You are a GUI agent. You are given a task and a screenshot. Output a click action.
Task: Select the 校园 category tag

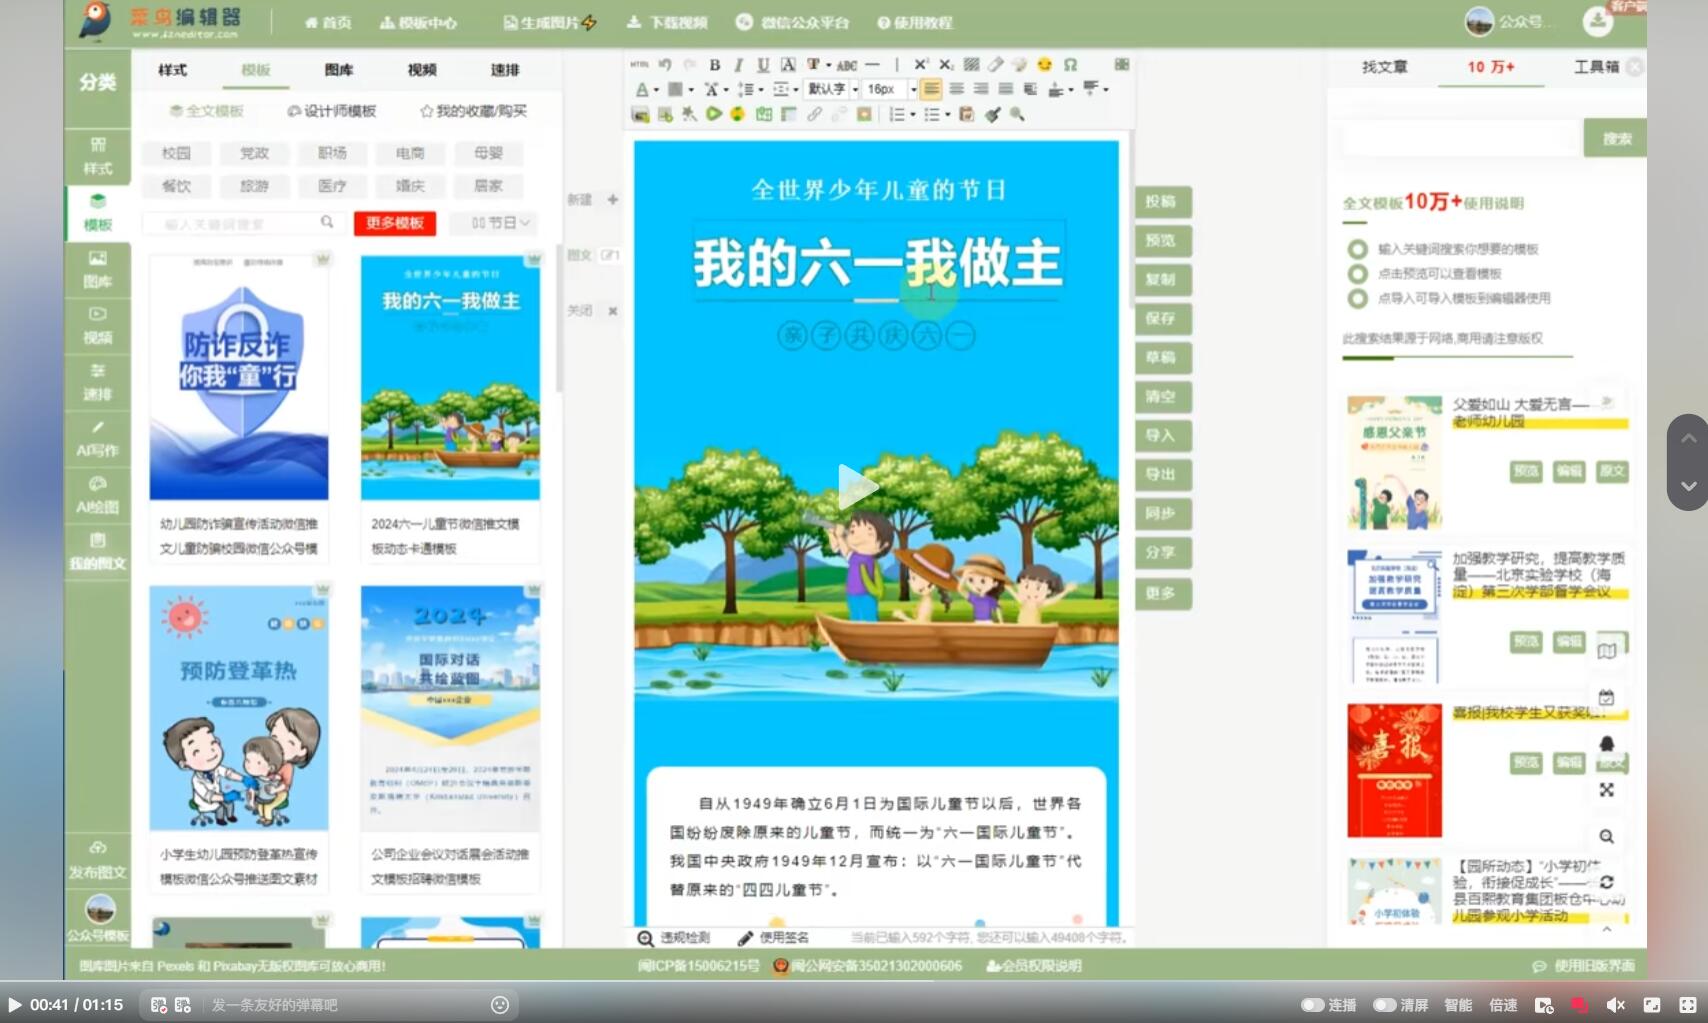(176, 153)
